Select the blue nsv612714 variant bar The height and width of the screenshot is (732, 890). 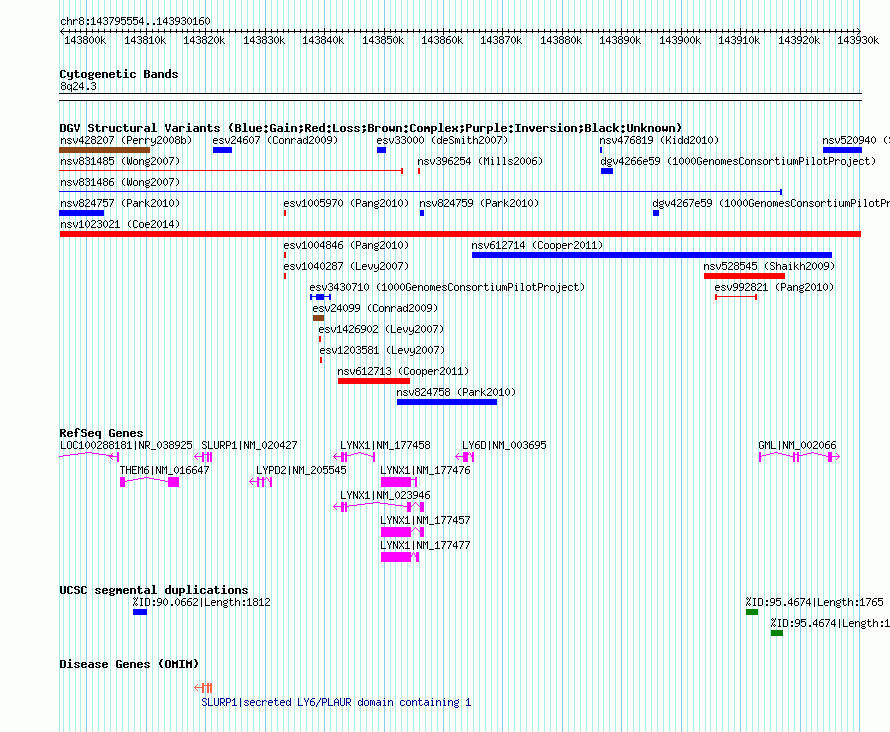click(652, 255)
